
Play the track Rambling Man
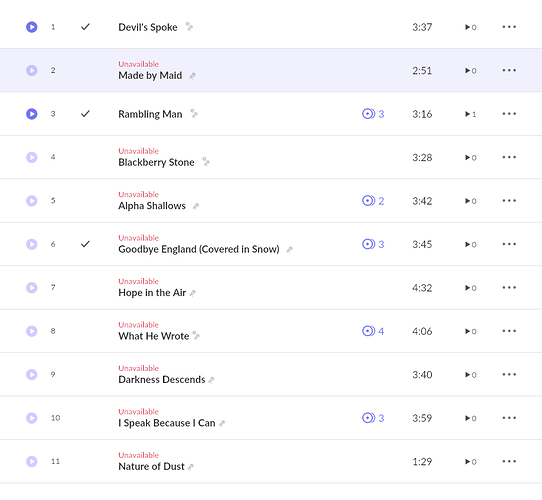tap(31, 114)
